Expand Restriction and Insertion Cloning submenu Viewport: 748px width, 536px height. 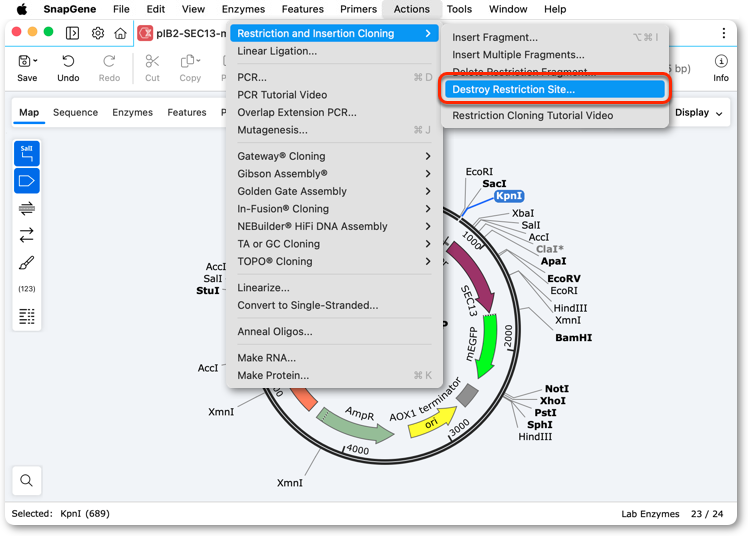(x=334, y=33)
